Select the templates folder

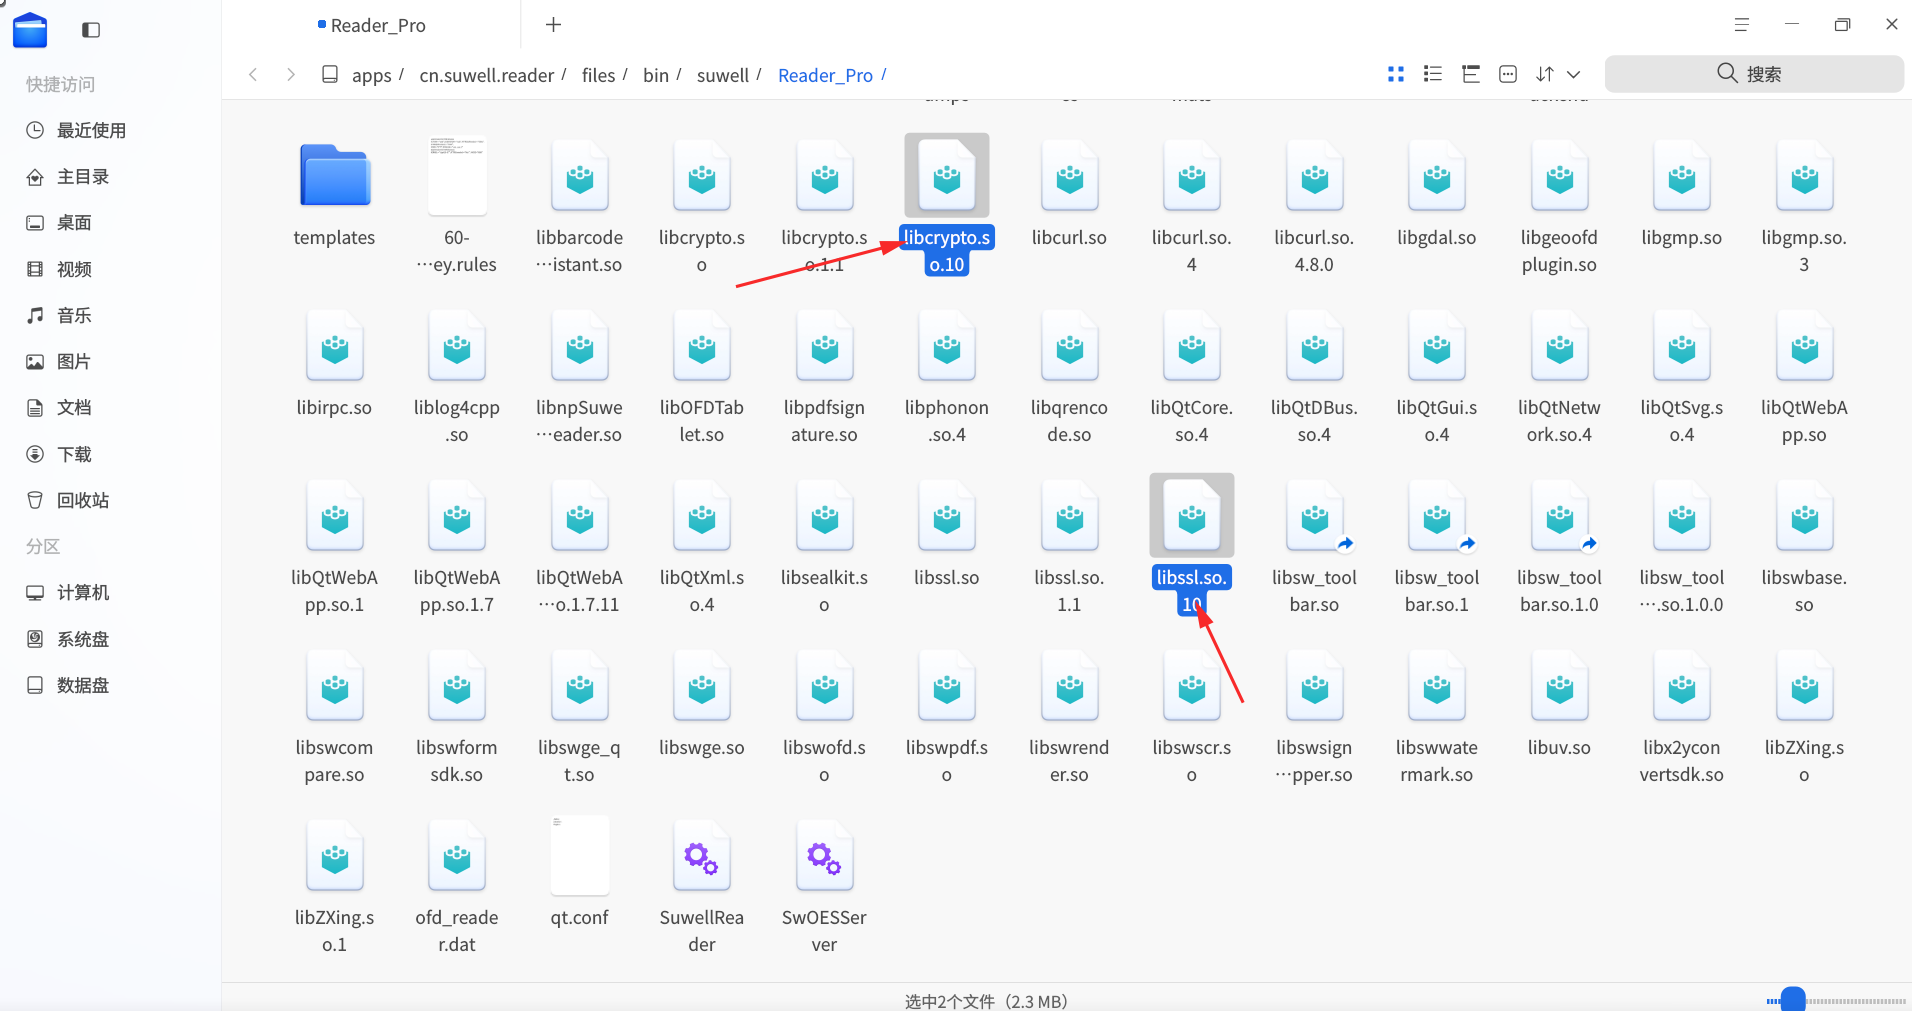(x=335, y=176)
